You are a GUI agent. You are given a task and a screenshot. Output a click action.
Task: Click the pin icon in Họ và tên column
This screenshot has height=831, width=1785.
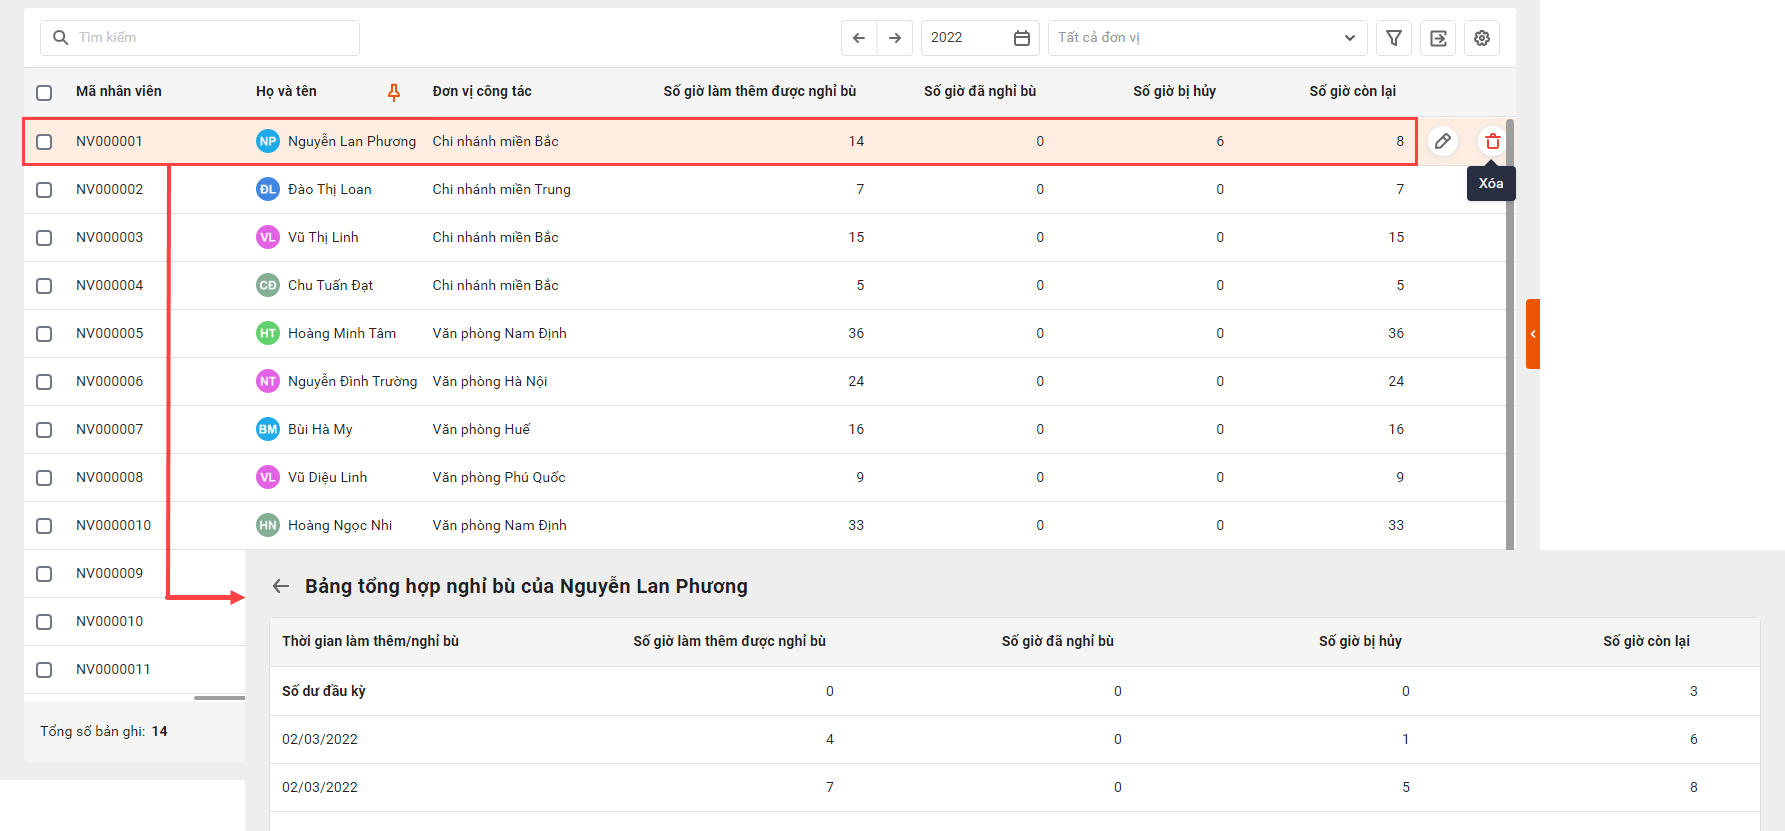[394, 92]
